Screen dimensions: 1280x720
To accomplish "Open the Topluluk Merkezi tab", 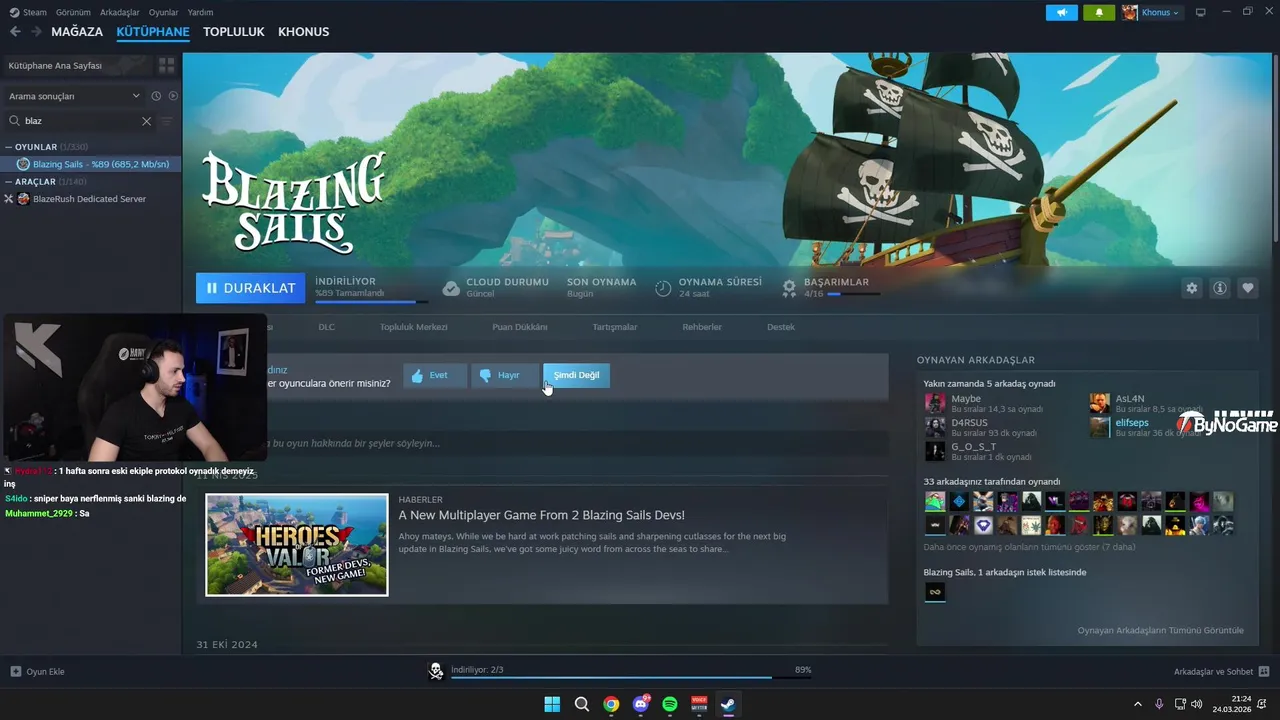I will tap(413, 327).
